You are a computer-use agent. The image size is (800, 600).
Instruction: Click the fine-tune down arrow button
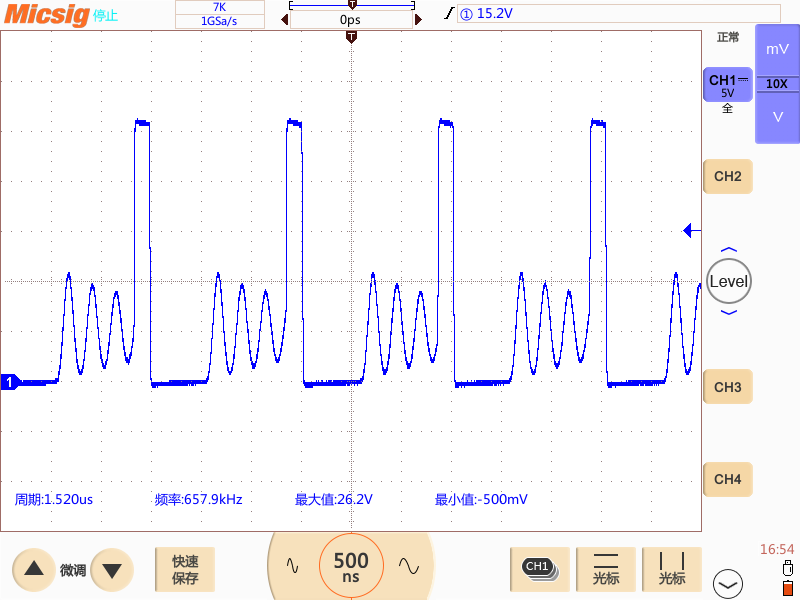[x=112, y=569]
